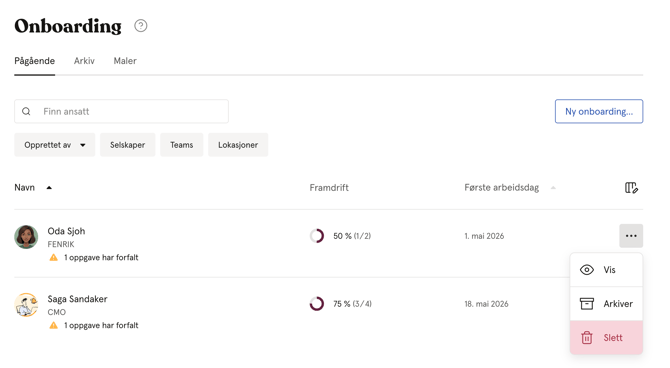Click the search magnifier icon
Image resolution: width=670 pixels, height=368 pixels.
(x=26, y=111)
